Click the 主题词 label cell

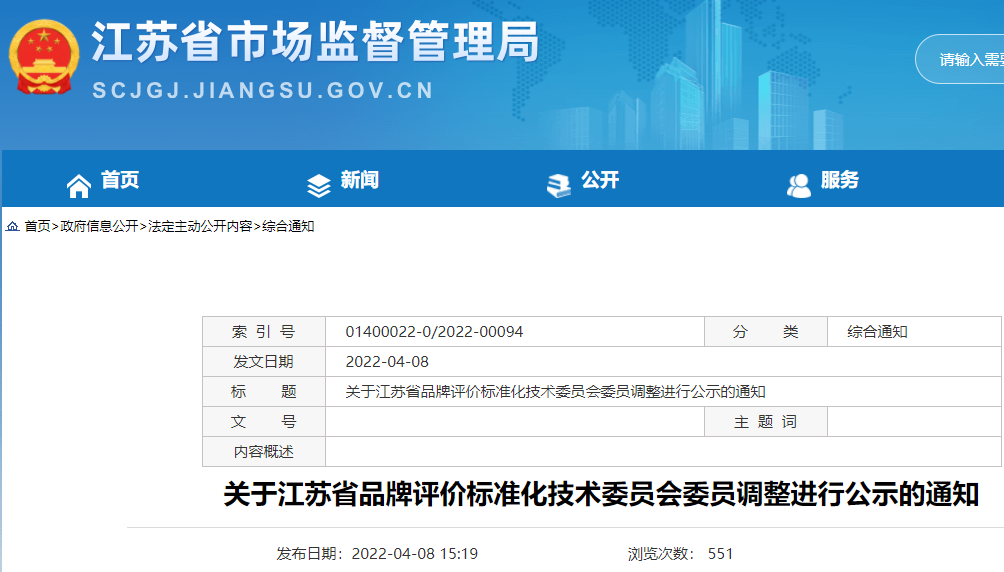click(766, 421)
